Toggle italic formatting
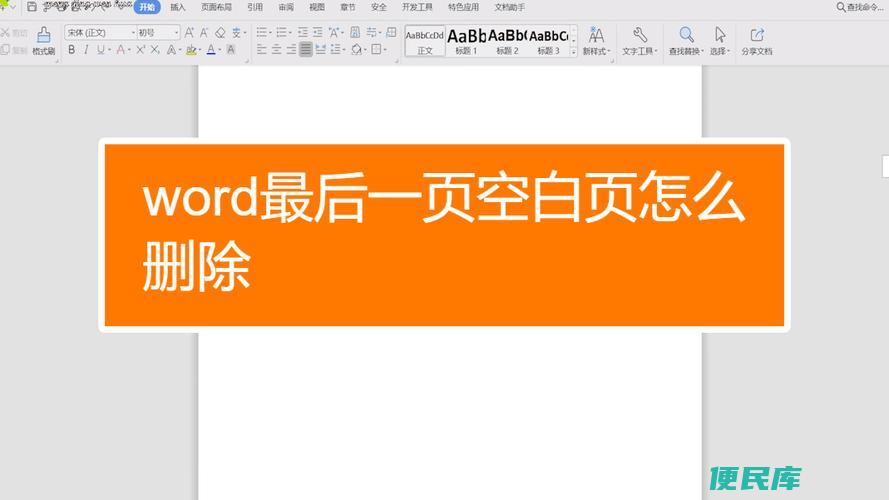Screen dimensions: 889x500 point(86,50)
